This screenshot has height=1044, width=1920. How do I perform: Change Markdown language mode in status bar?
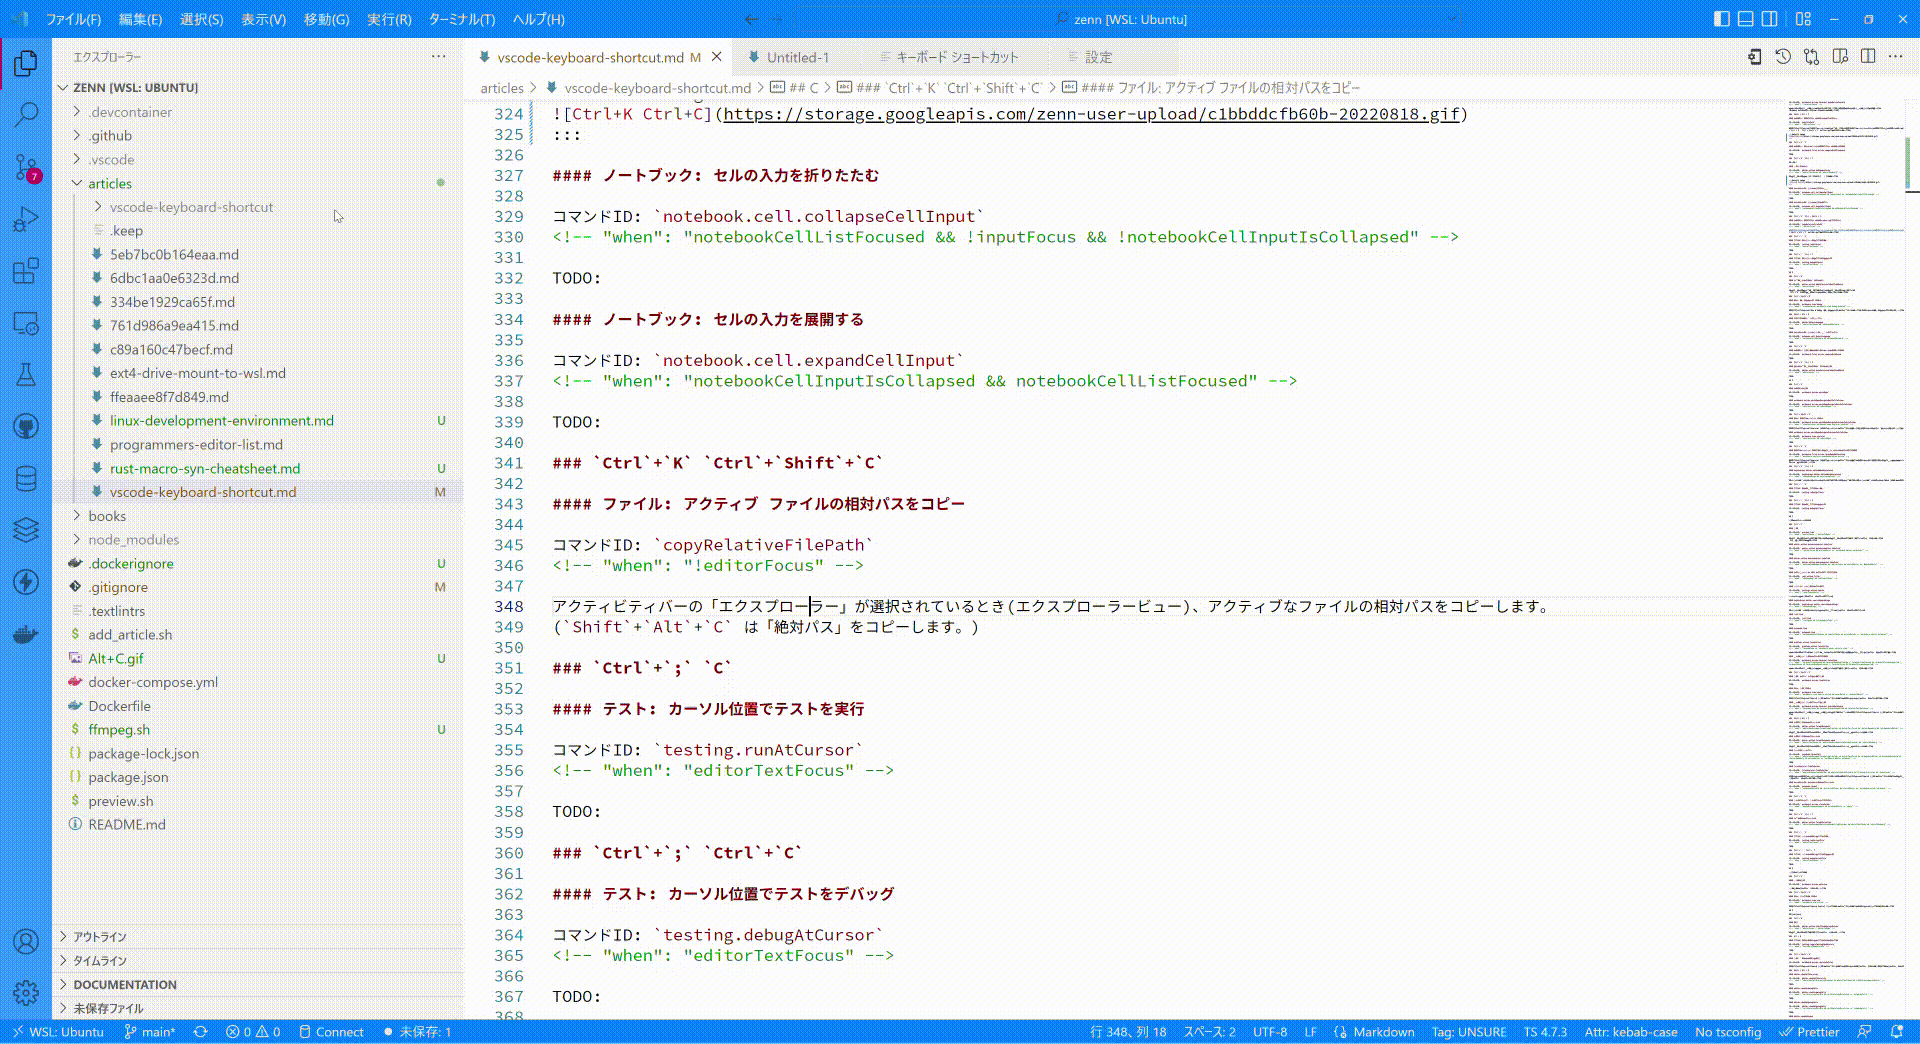1384,1032
